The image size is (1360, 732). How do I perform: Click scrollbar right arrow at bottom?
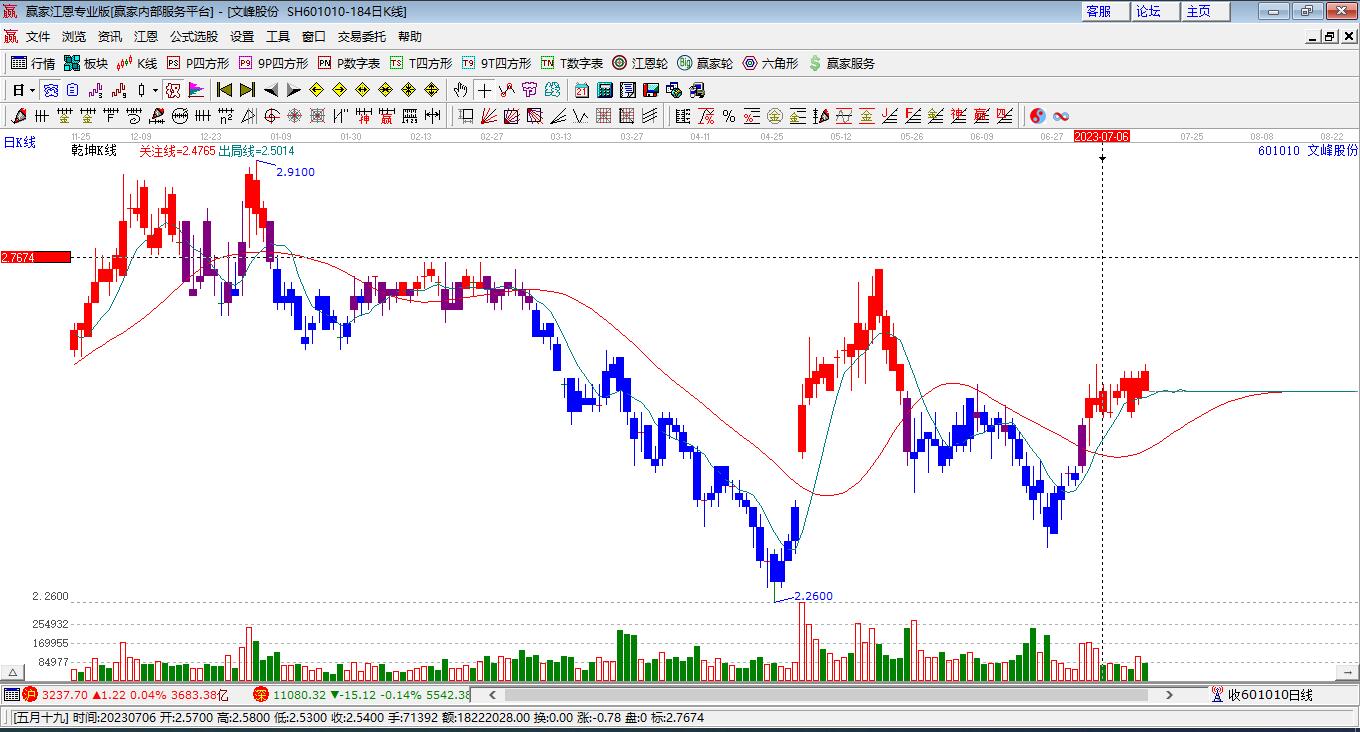point(1170,694)
